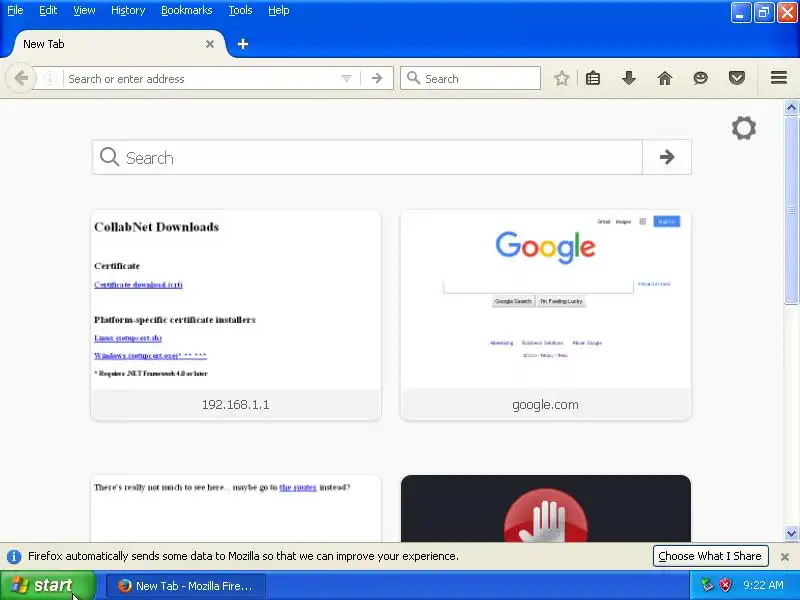Focus the new tab page Search field
The image size is (800, 600).
point(367,157)
